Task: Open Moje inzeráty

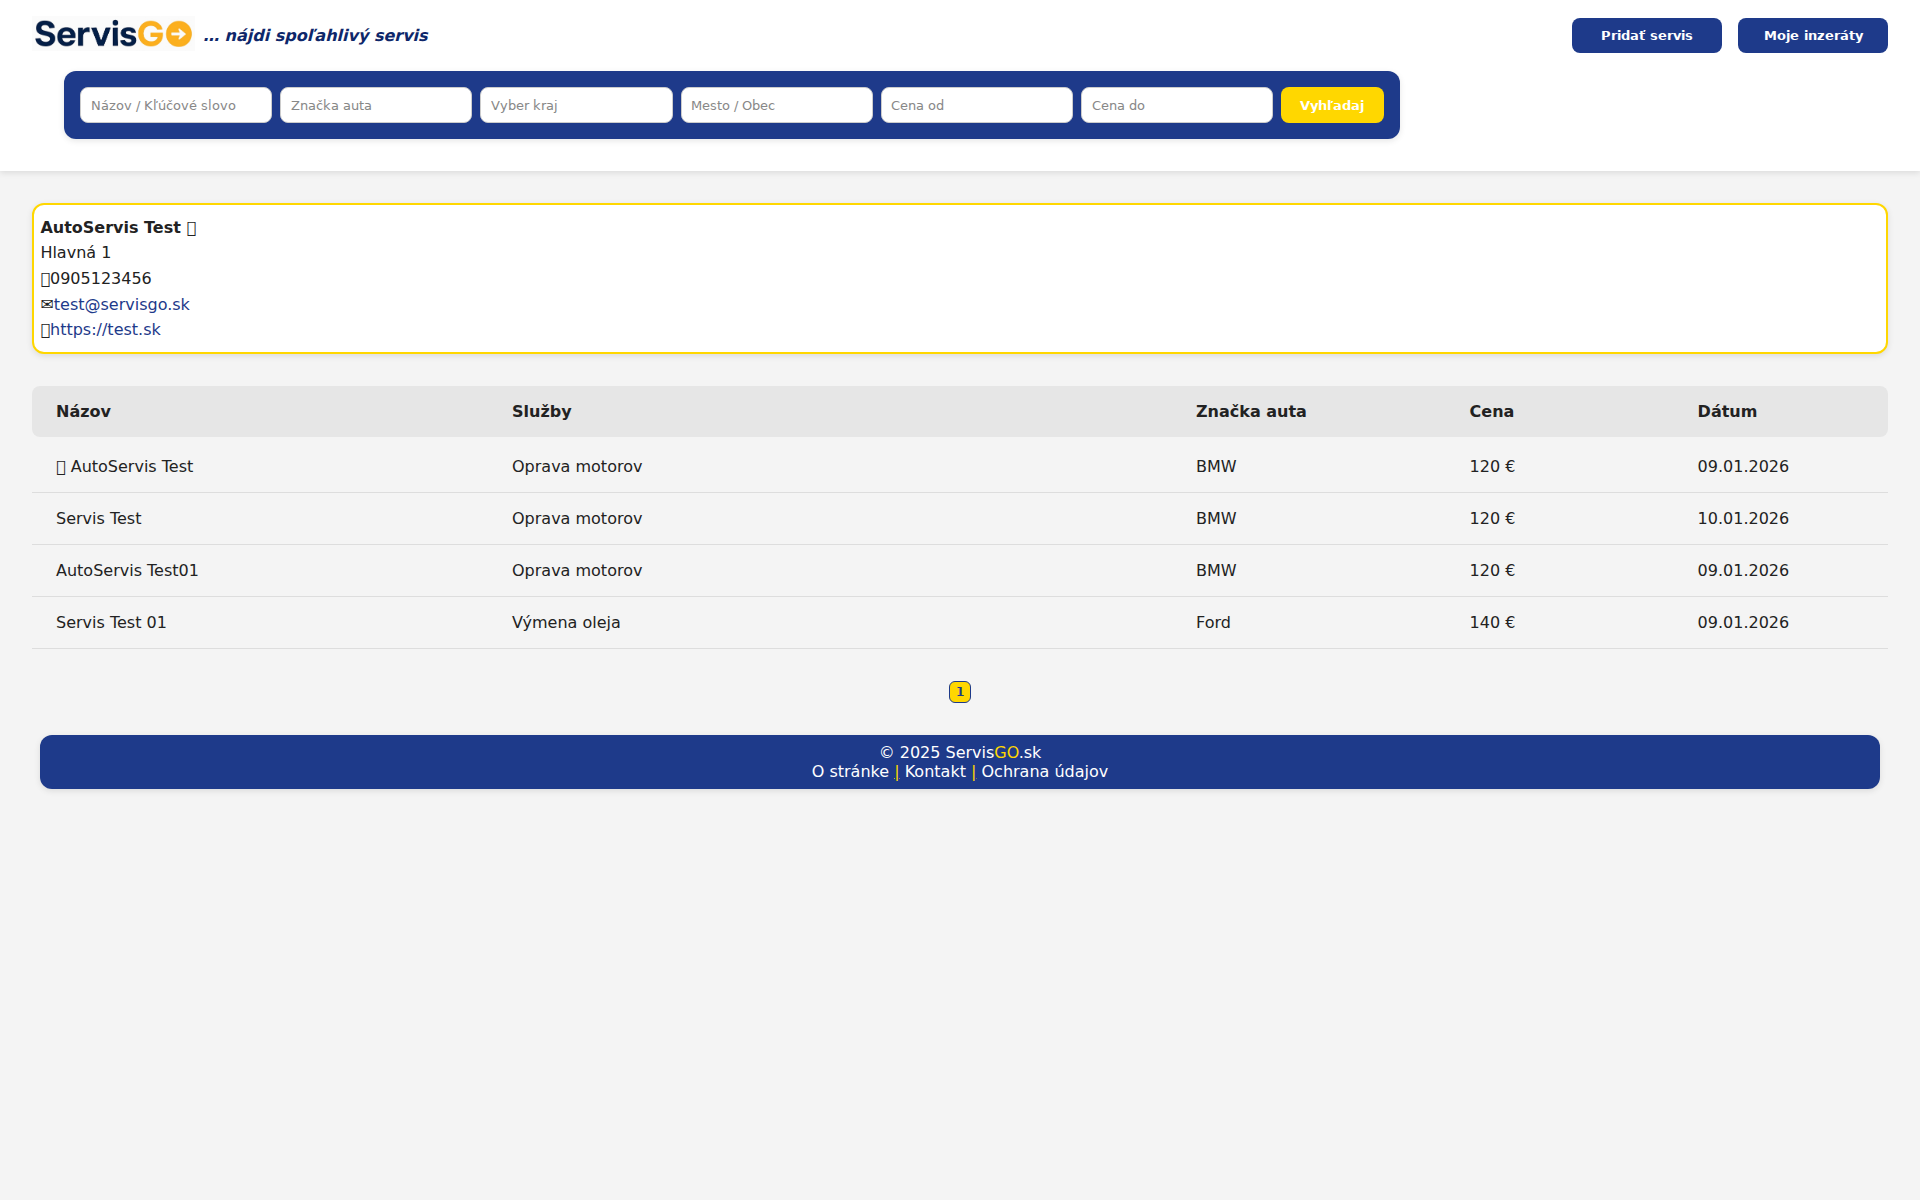Action: [1812, 35]
